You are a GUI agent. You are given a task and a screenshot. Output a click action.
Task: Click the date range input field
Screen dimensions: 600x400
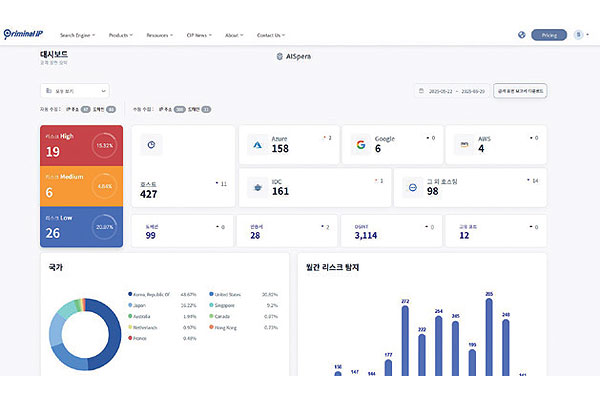point(452,91)
